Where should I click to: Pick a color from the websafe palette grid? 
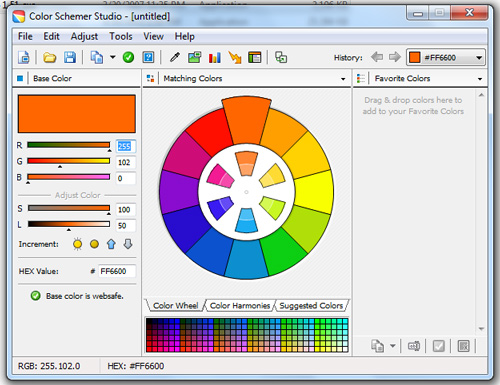(247, 335)
